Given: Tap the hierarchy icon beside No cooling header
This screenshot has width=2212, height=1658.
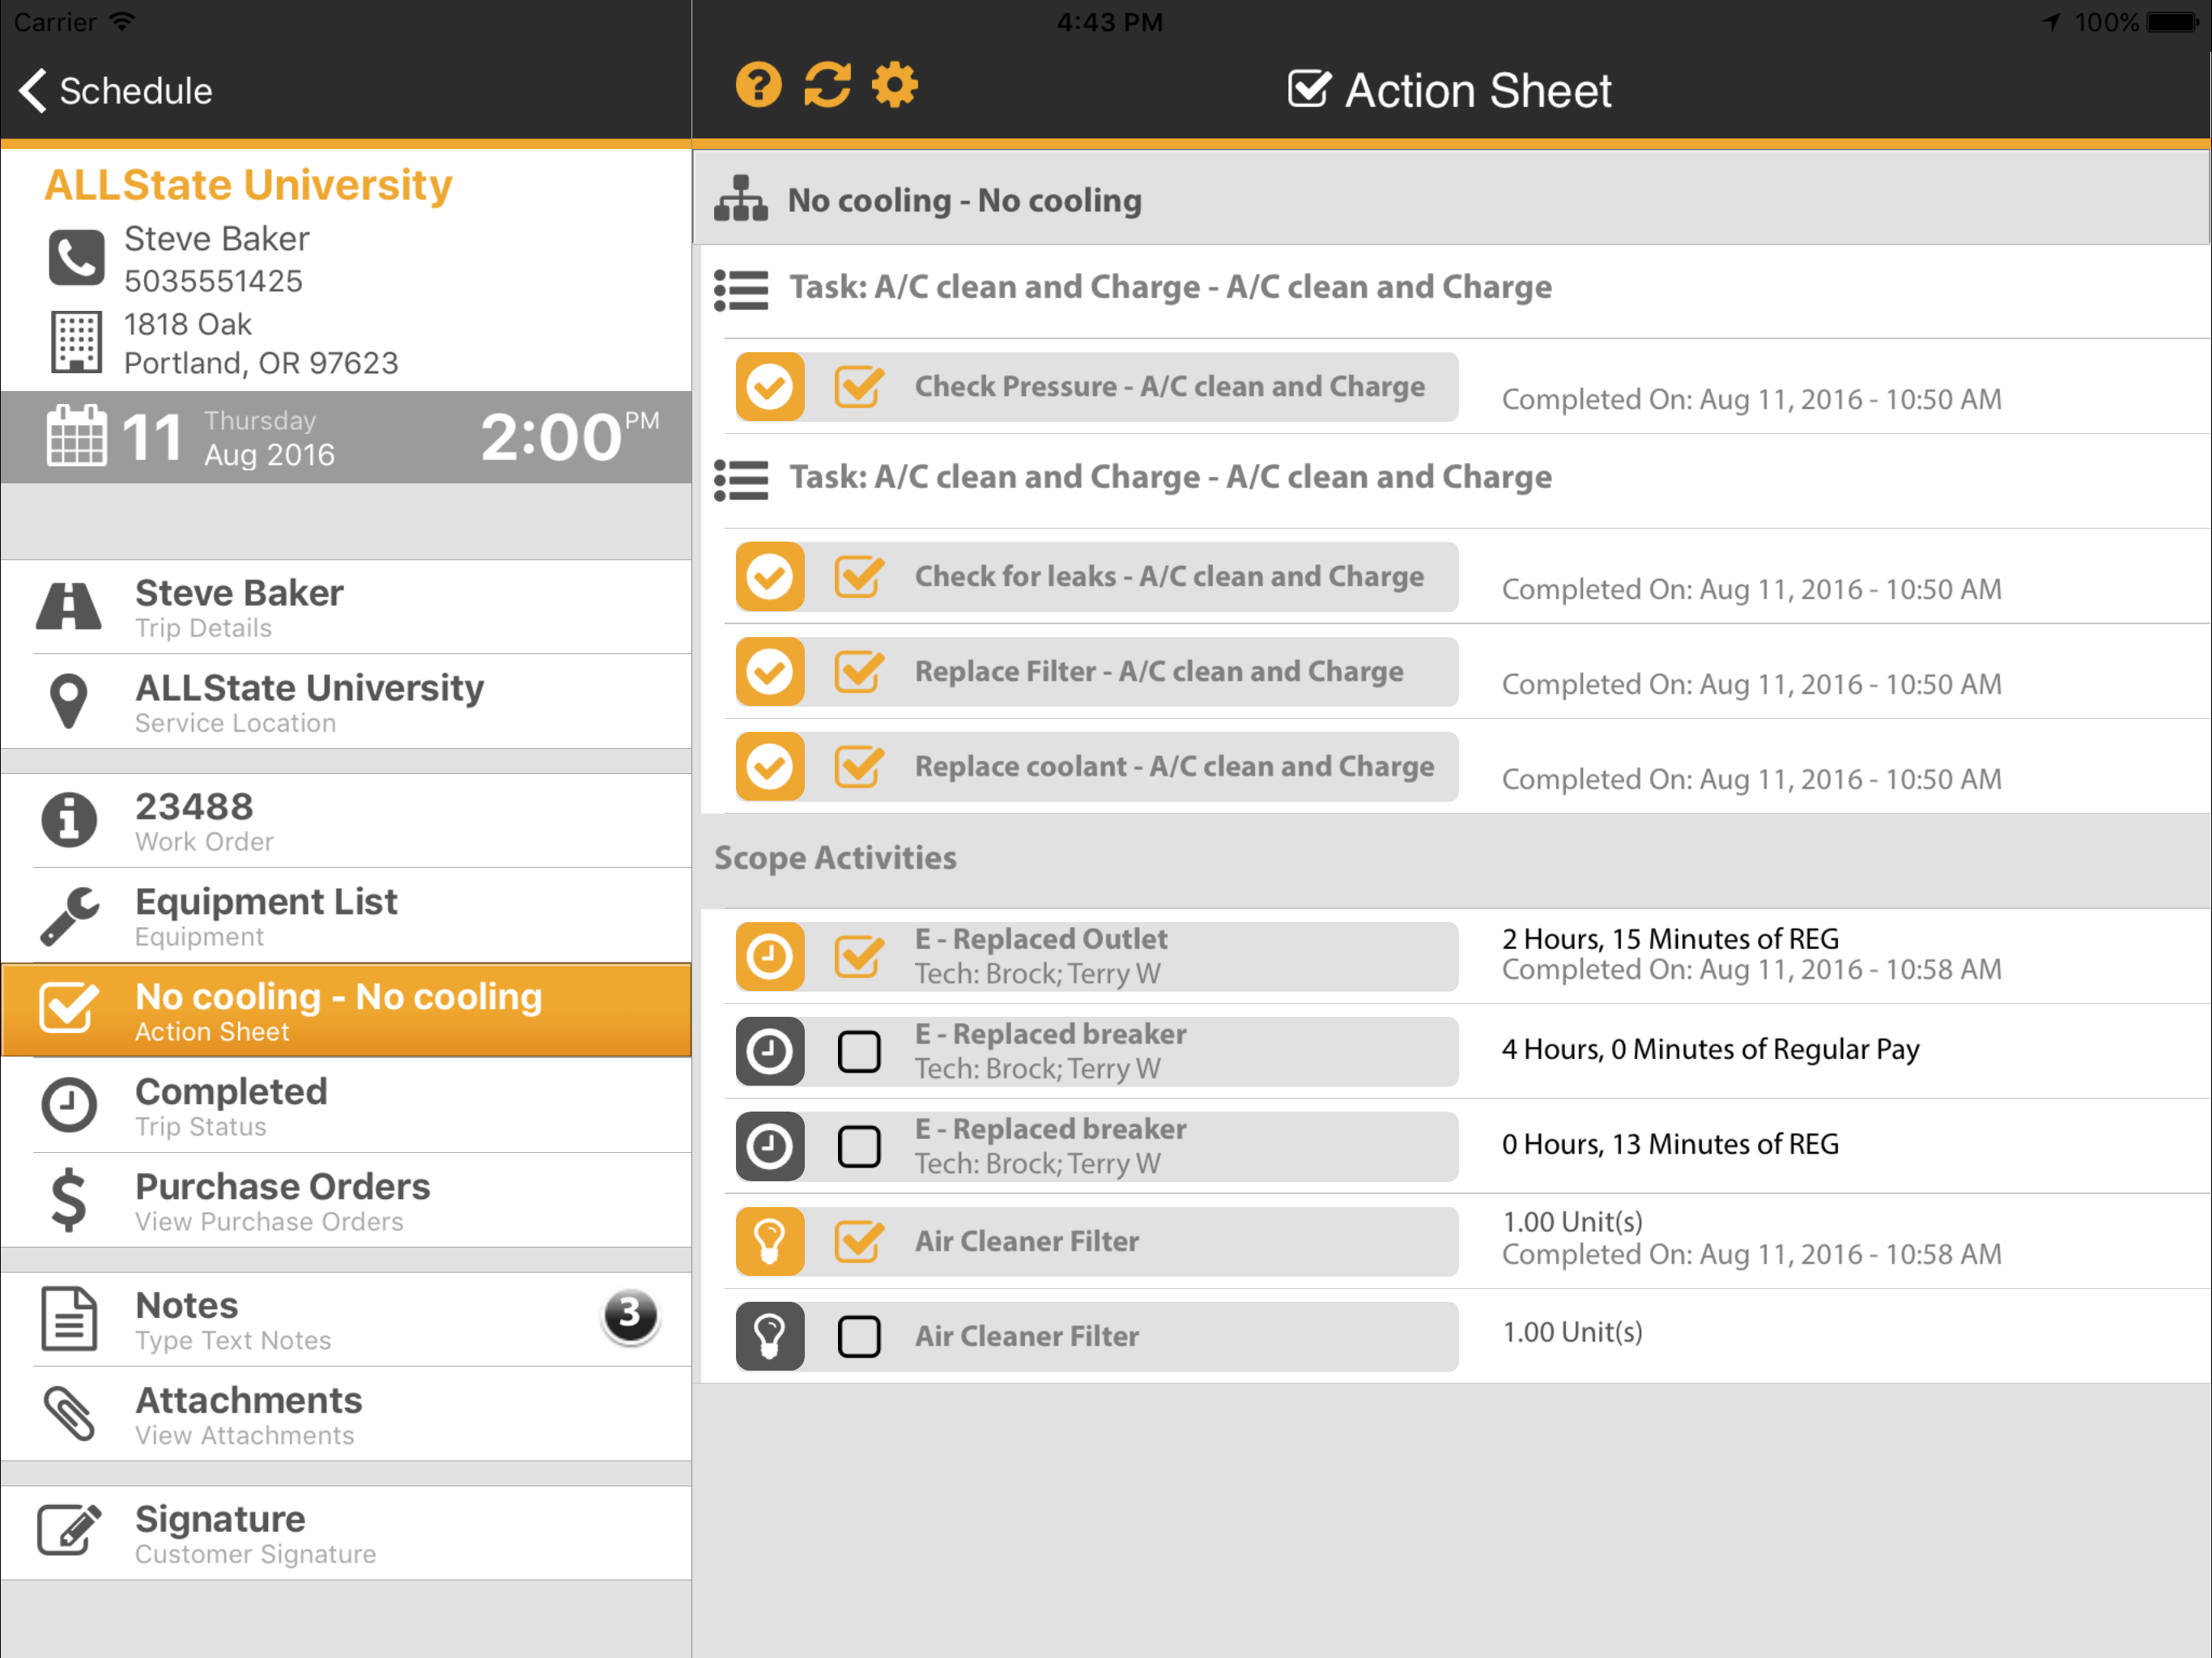Looking at the screenshot, I should [x=741, y=199].
